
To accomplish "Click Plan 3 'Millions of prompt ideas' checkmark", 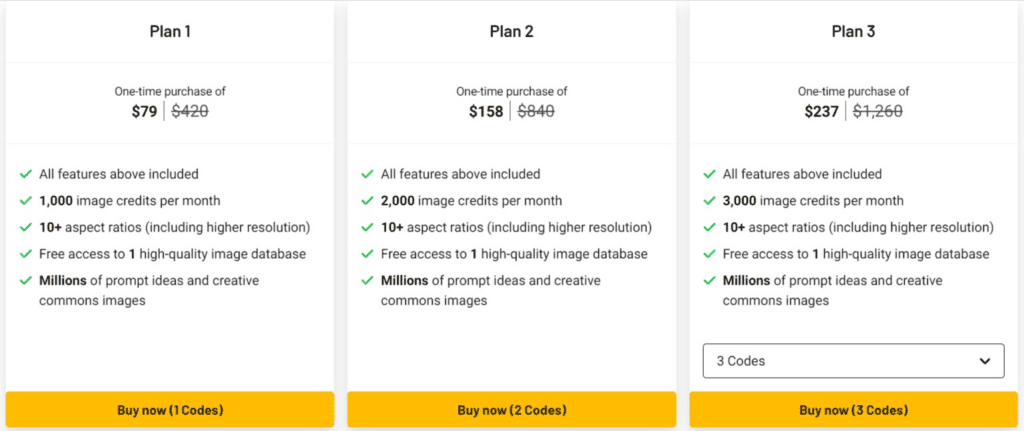I will click(710, 281).
